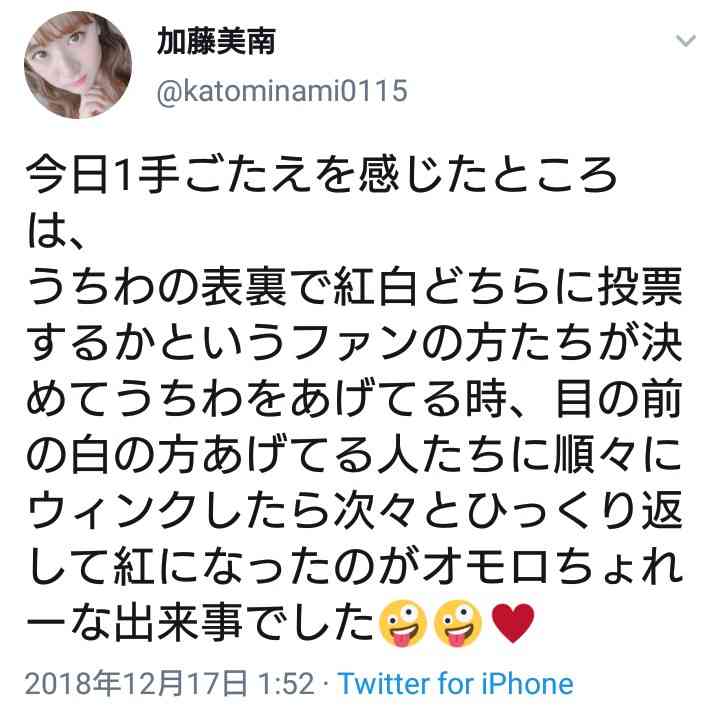Click the line starting するかというファン
The width and height of the screenshot is (720, 718).
click(354, 344)
